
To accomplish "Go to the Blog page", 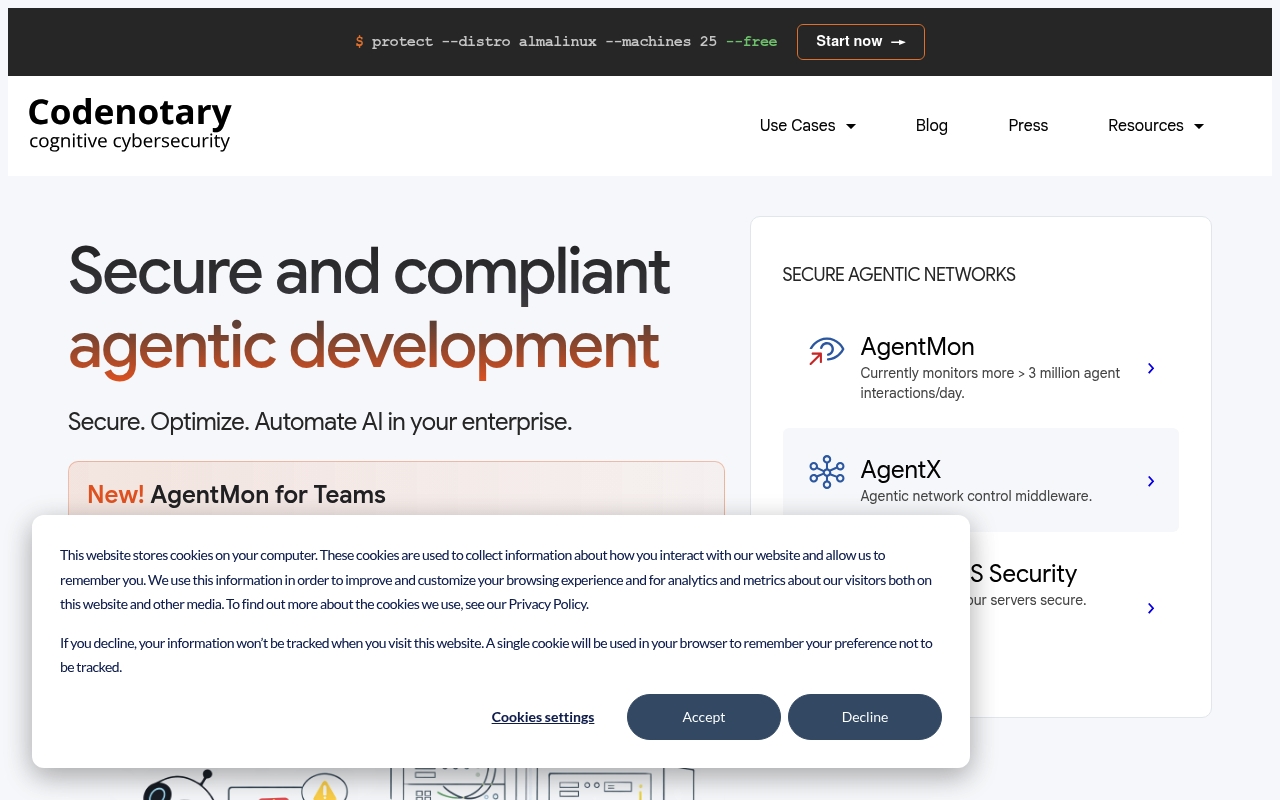I will pyautogui.click(x=932, y=125).
